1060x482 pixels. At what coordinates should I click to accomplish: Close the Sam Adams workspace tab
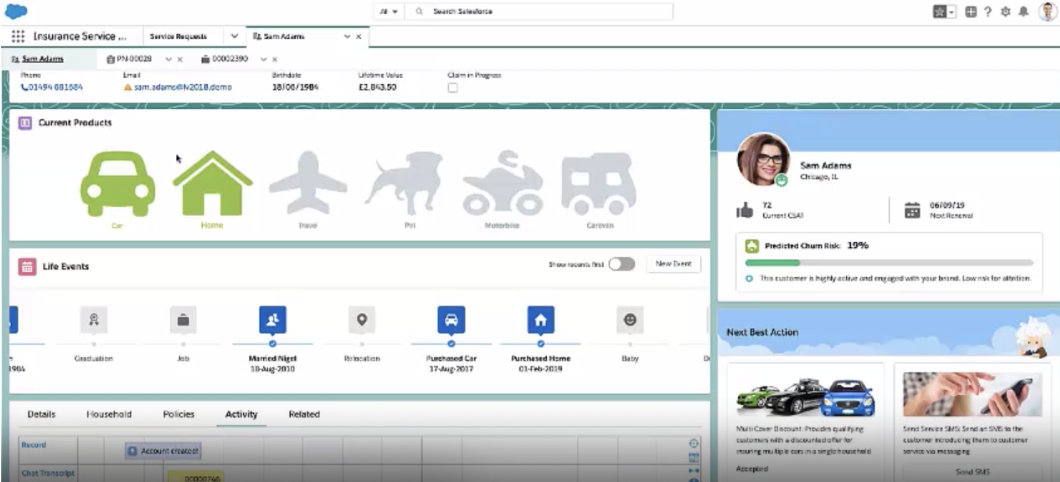(359, 37)
